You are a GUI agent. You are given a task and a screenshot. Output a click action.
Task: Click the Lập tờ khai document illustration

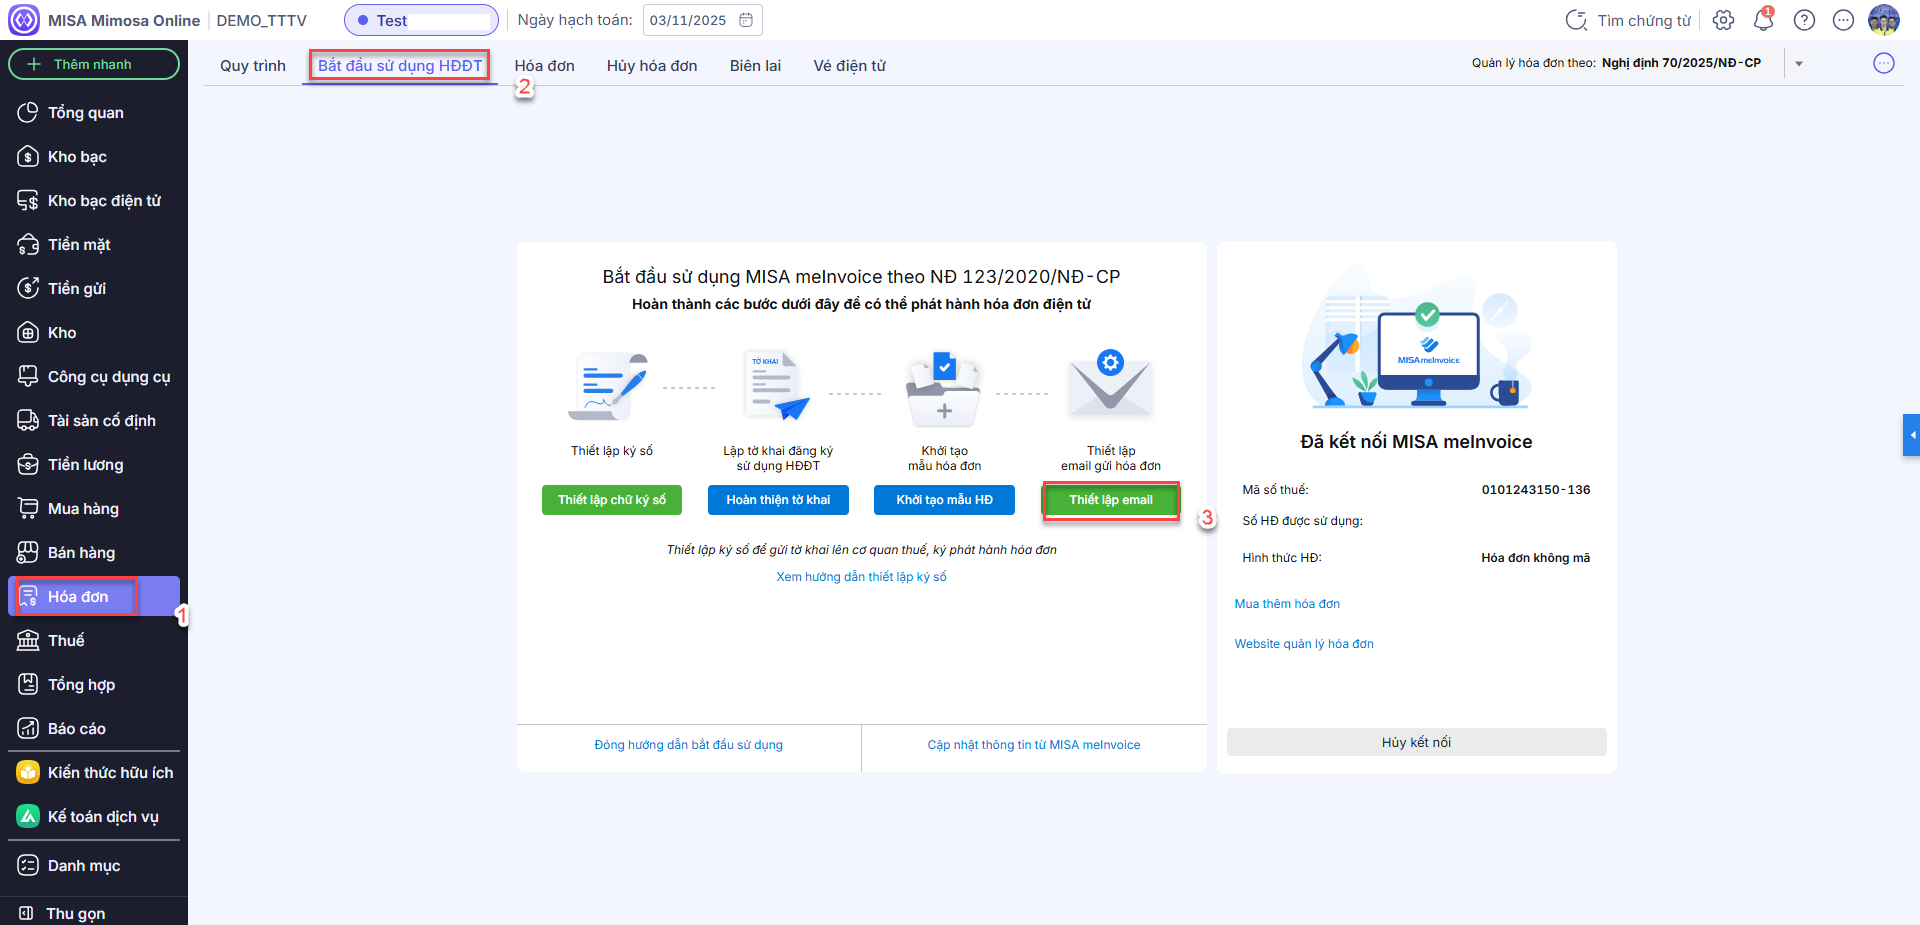click(778, 386)
